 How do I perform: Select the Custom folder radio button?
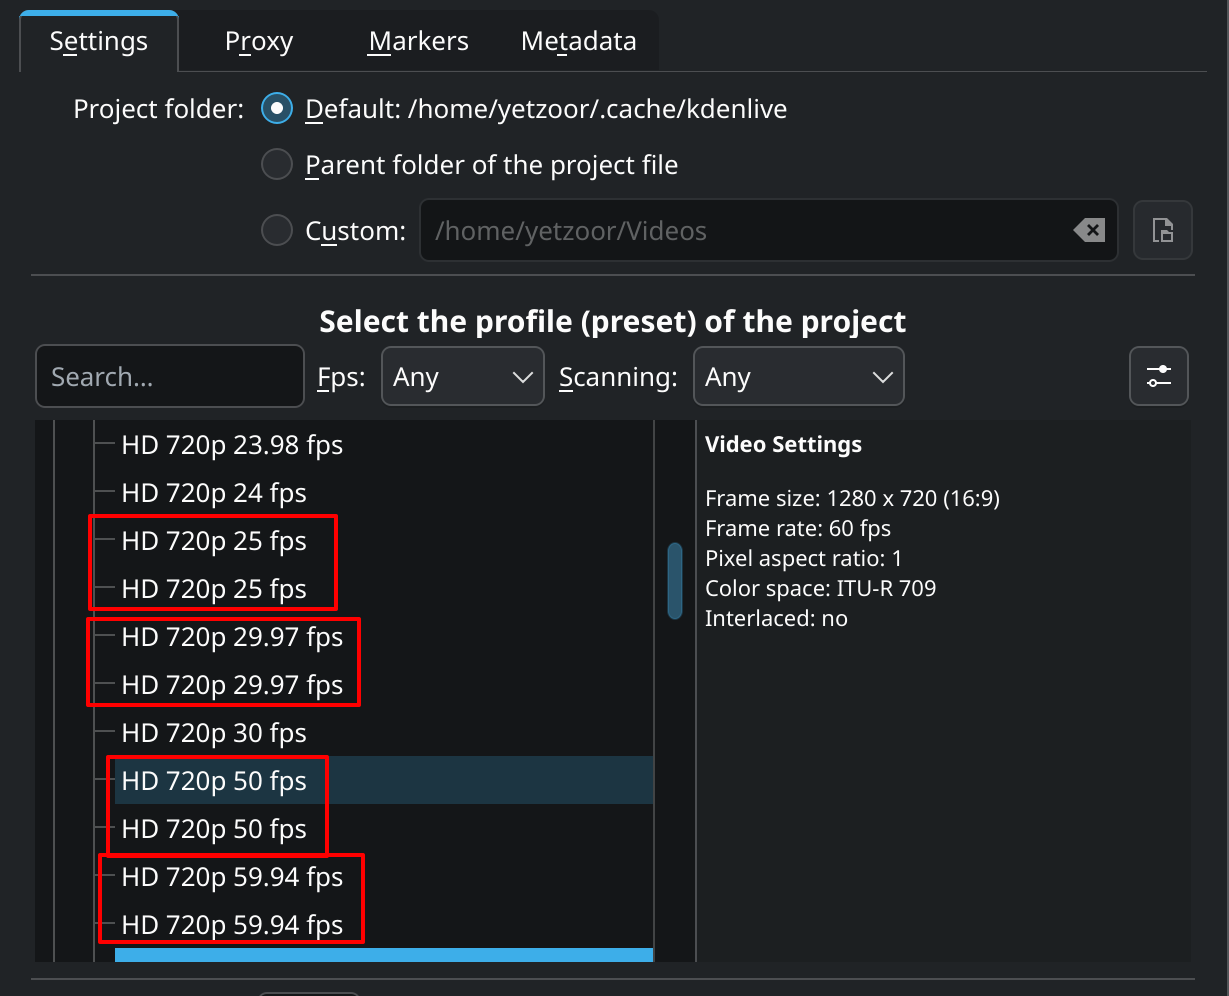point(277,231)
